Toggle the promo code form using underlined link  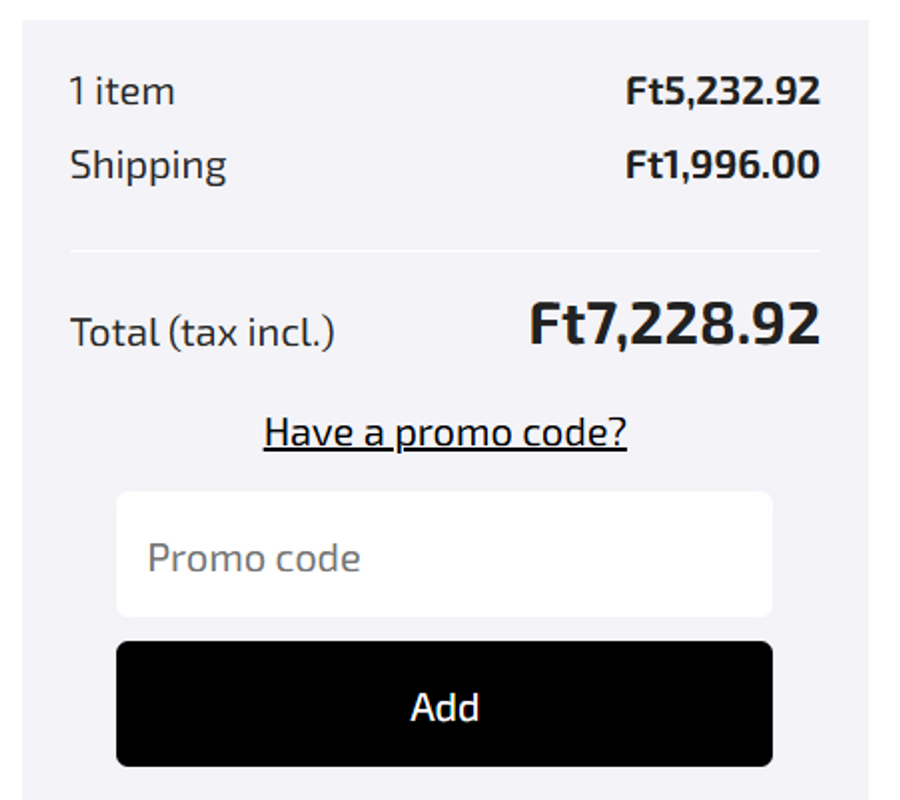pyautogui.click(x=445, y=432)
